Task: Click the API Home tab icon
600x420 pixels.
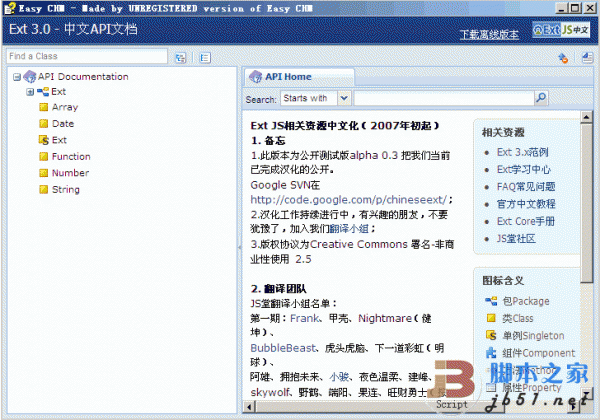Action: 255,77
